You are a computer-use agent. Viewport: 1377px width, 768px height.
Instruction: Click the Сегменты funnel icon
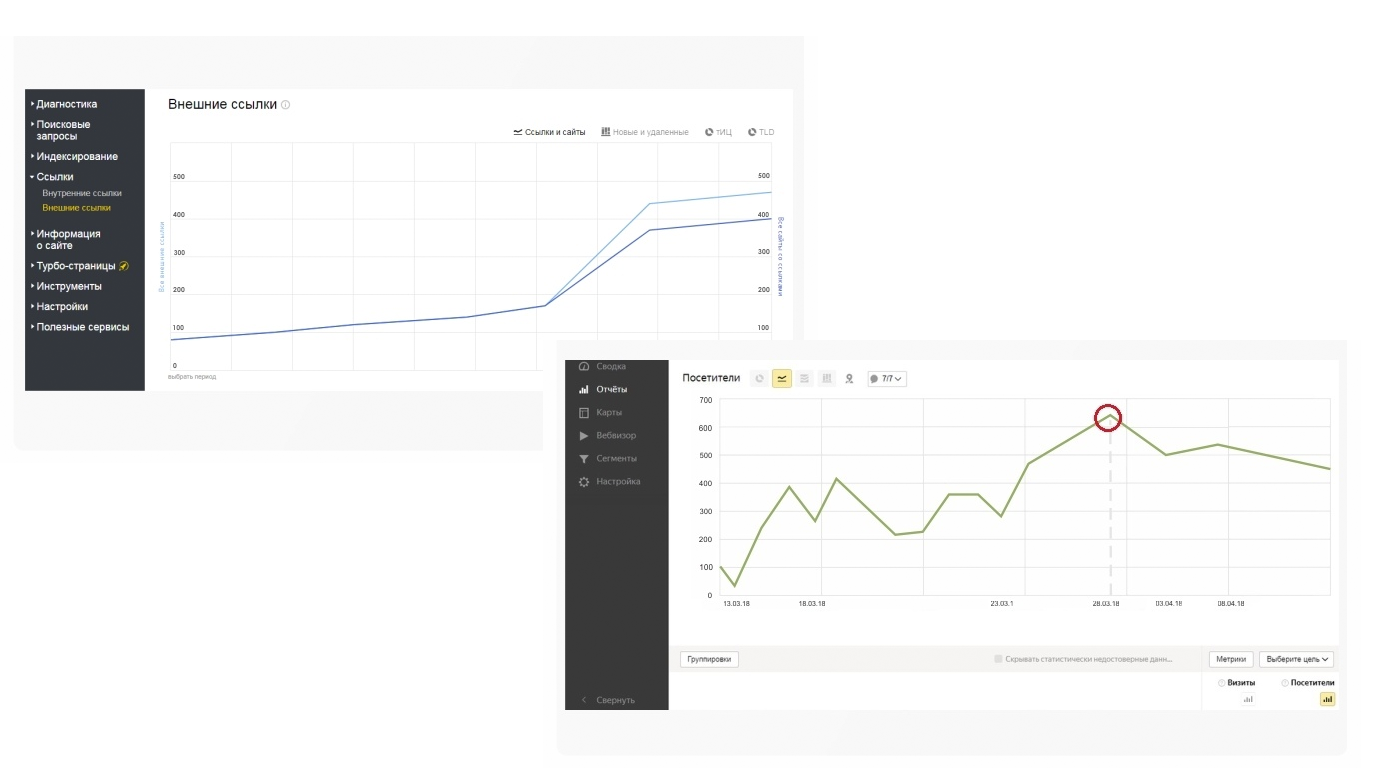584,459
